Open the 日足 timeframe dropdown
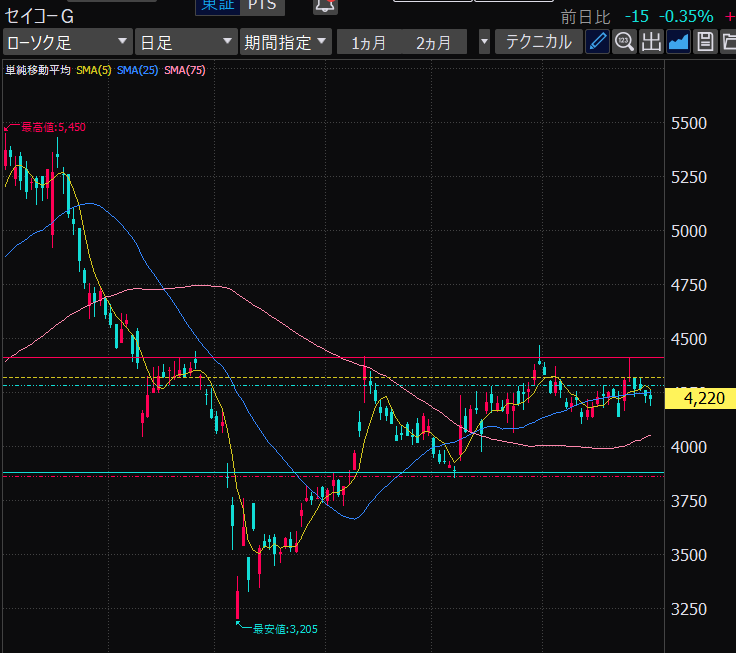736x653 pixels. (x=186, y=42)
